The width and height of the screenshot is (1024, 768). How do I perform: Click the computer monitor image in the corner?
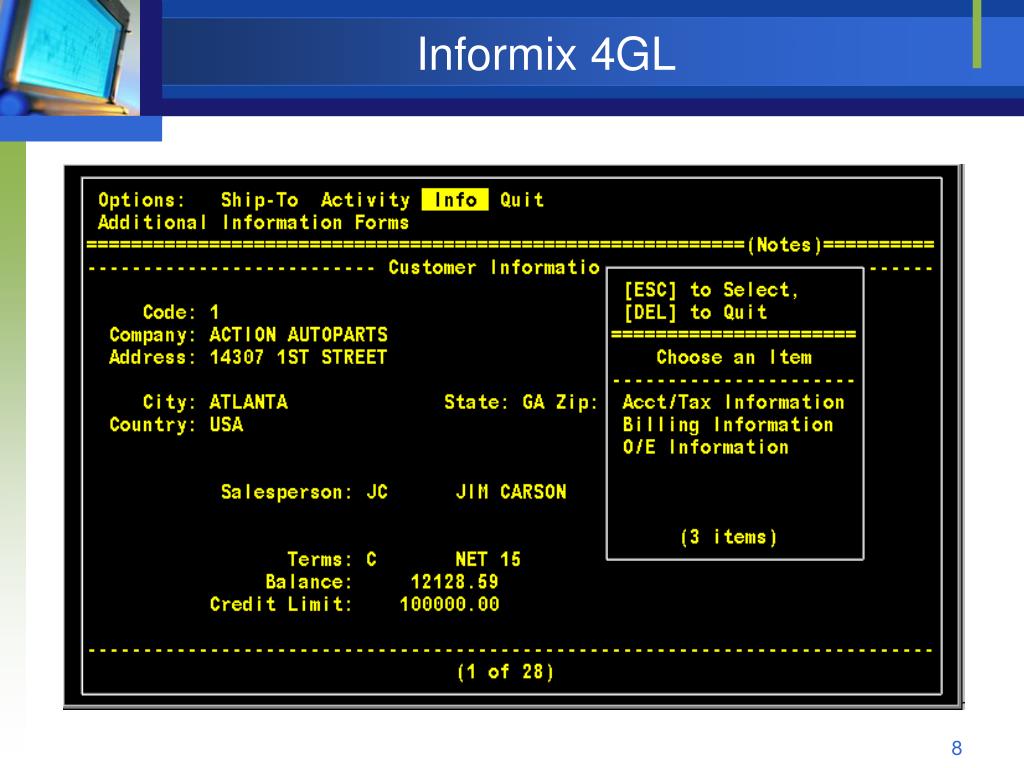pos(69,57)
